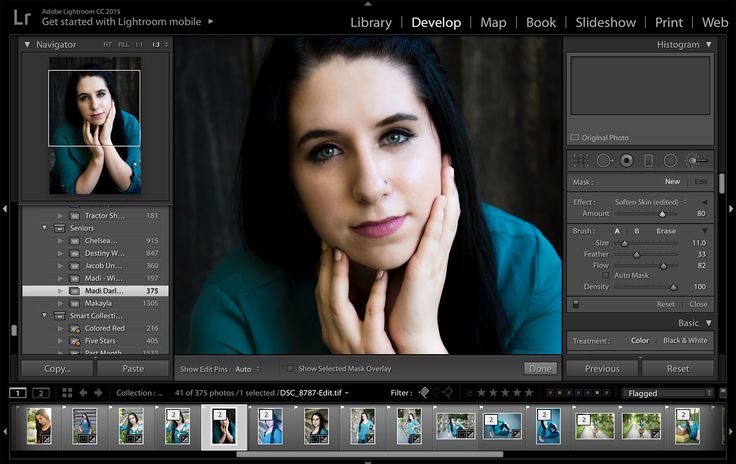This screenshot has height=464, width=736.
Task: Choose the Graduated Filter tool
Action: (x=648, y=160)
